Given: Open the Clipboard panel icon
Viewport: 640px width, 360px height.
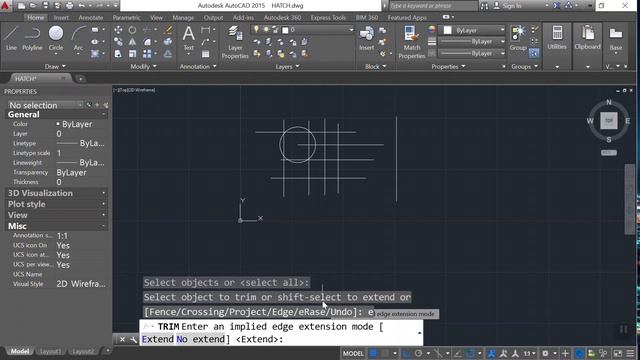Looking at the screenshot, I should click(x=587, y=38).
